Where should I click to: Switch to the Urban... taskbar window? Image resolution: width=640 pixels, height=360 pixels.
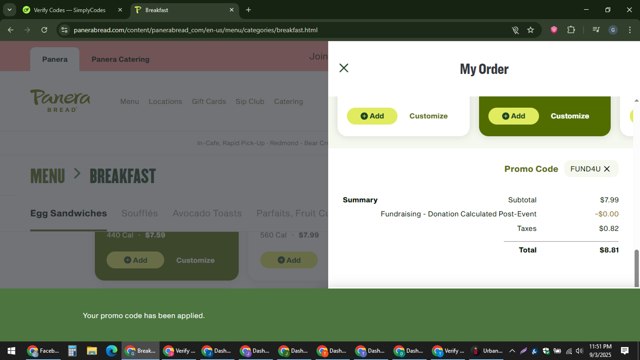pyautogui.click(x=487, y=351)
